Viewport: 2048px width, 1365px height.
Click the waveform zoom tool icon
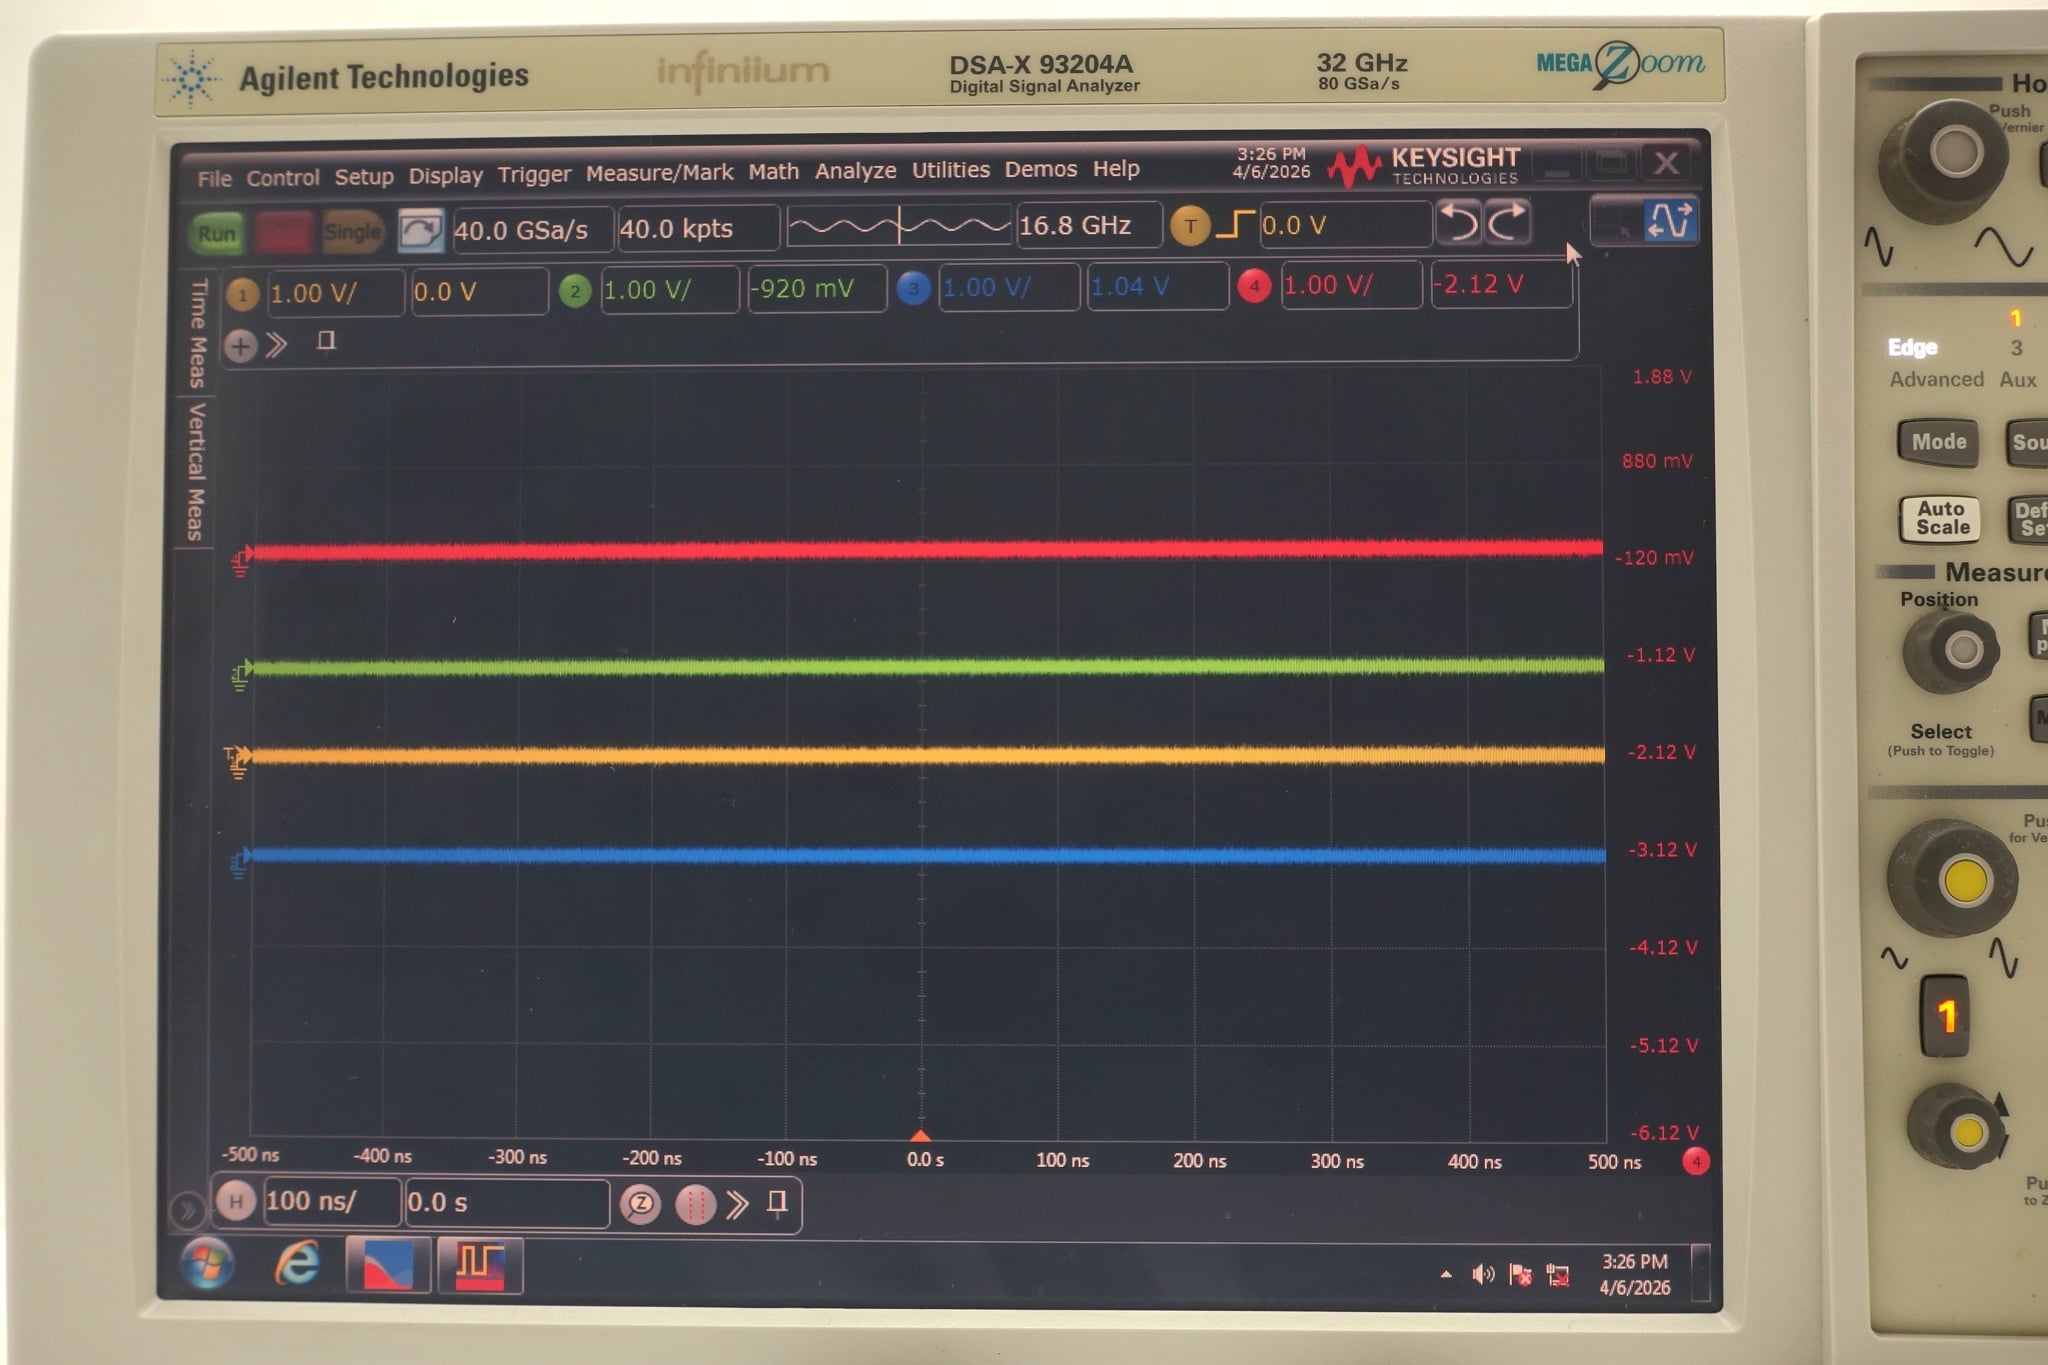pyautogui.click(x=1670, y=220)
